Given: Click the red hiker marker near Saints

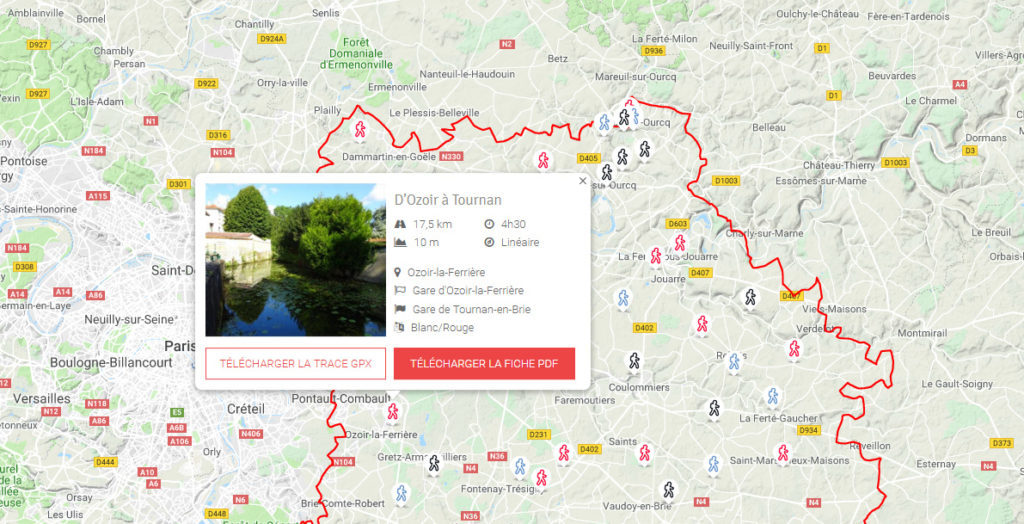Looking at the screenshot, I should 645,453.
